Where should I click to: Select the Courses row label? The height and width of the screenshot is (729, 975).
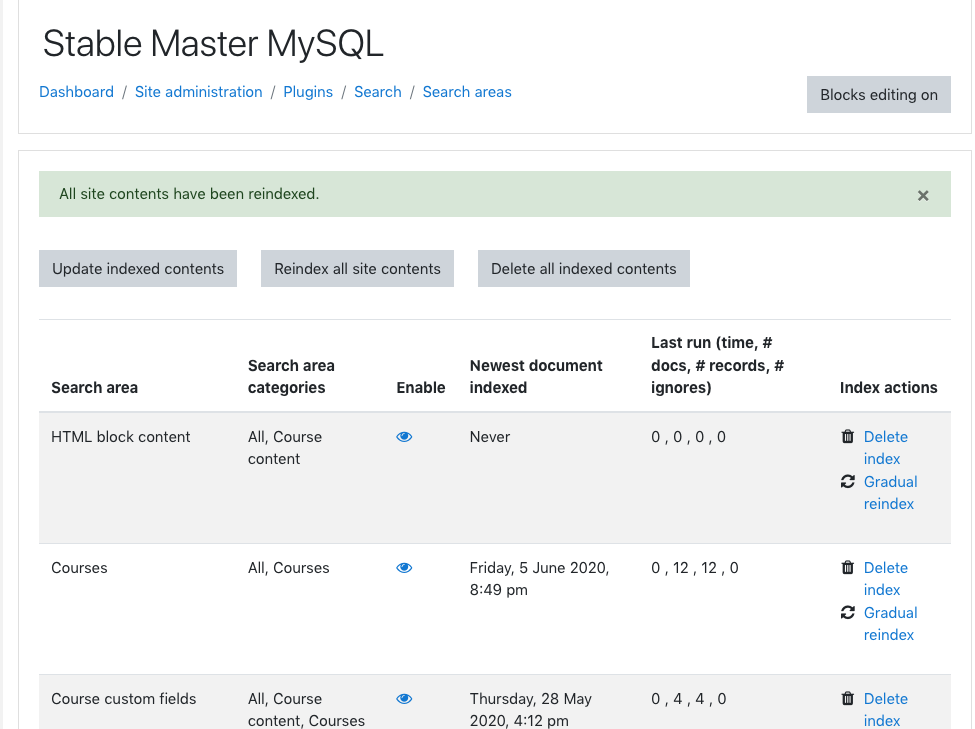point(79,568)
